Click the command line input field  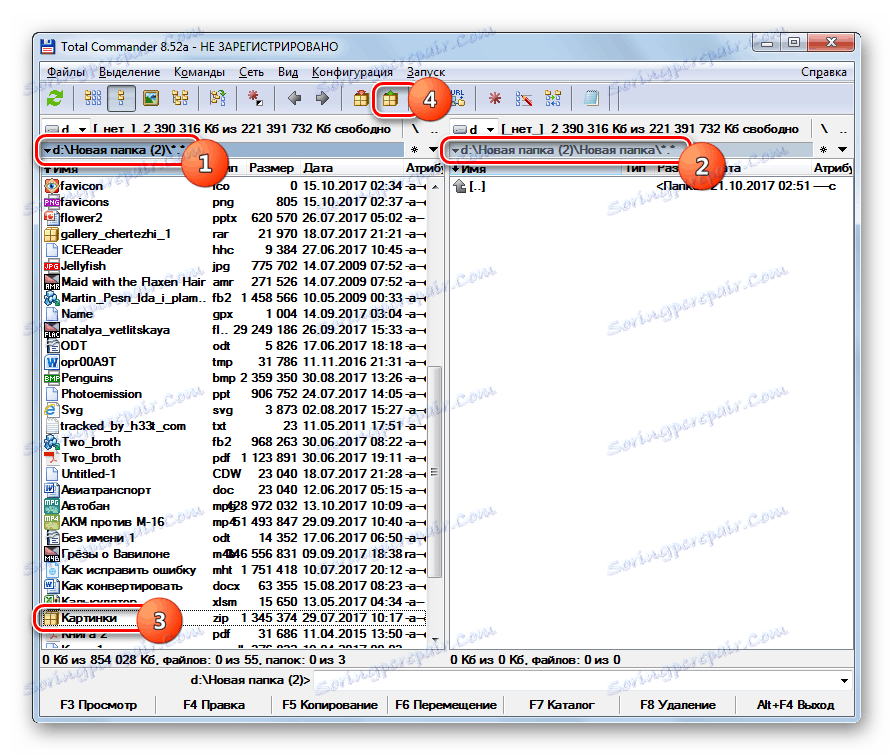(x=575, y=680)
